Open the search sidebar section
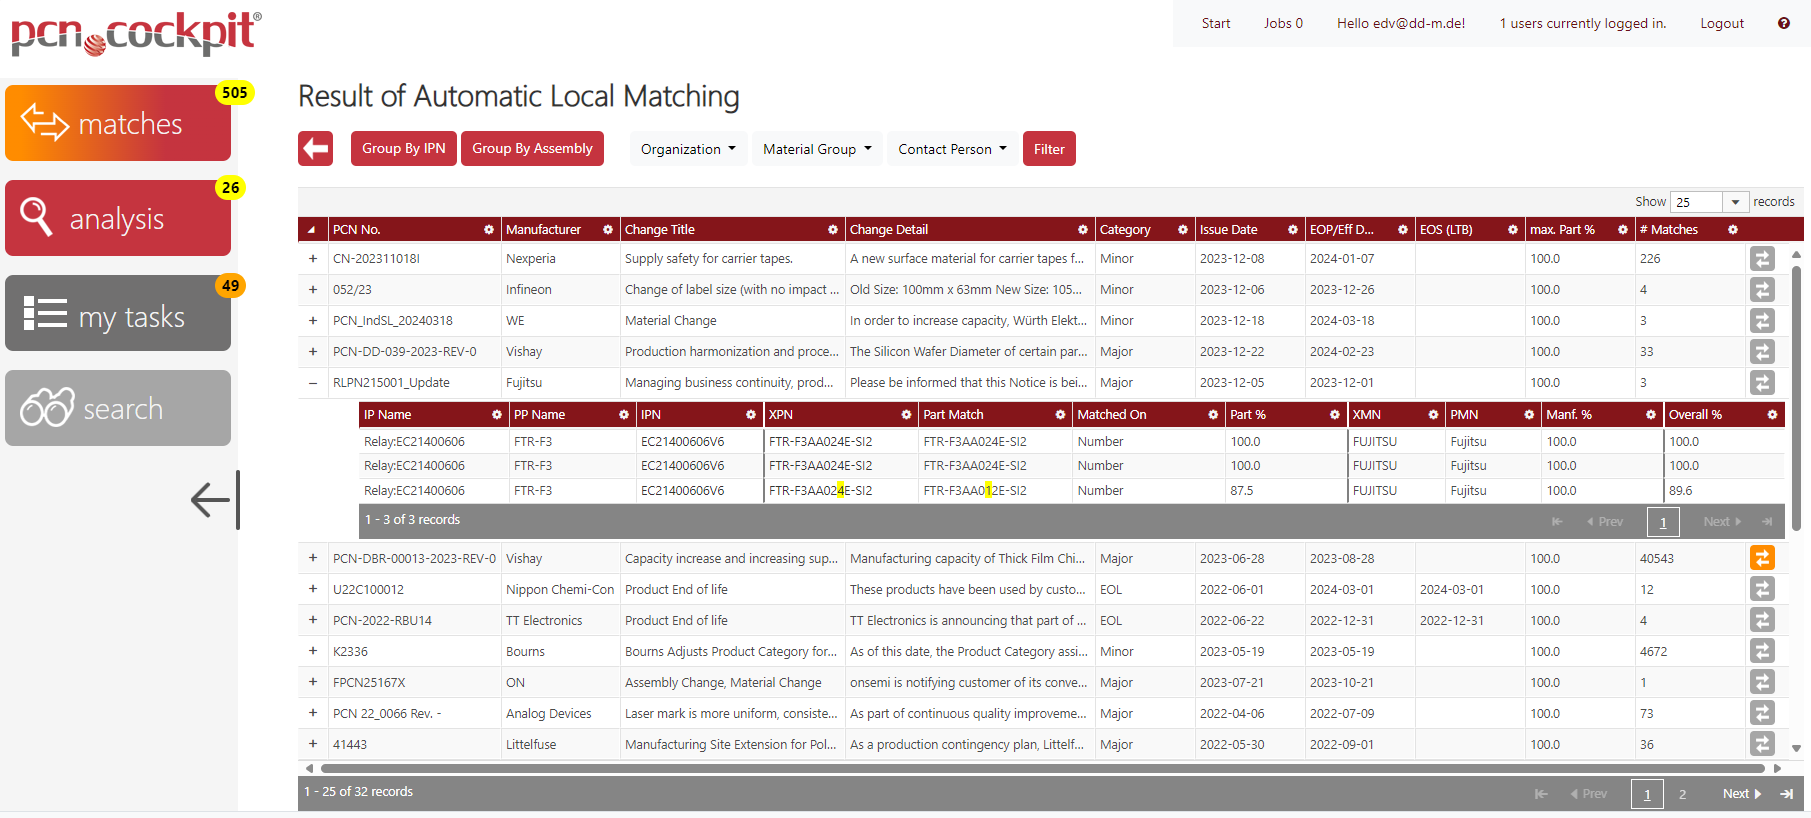Viewport: 1811px width, 818px height. (x=118, y=408)
